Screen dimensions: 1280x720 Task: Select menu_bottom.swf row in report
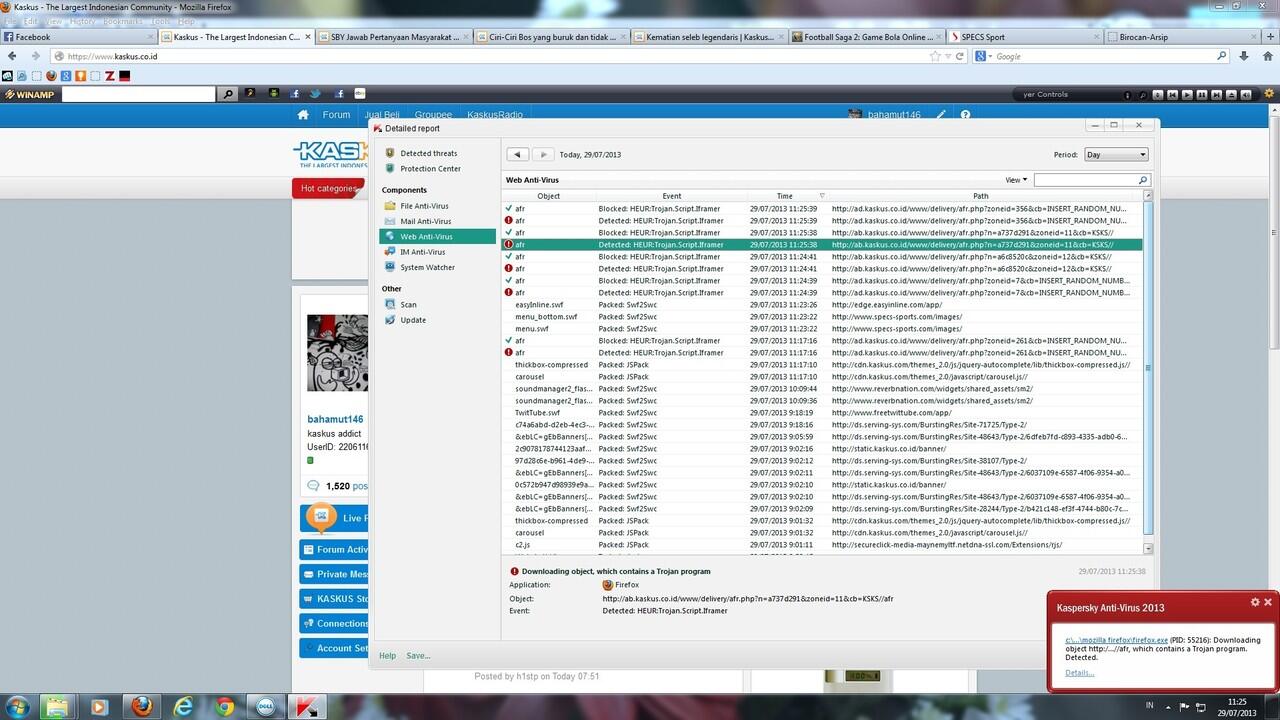point(822,316)
